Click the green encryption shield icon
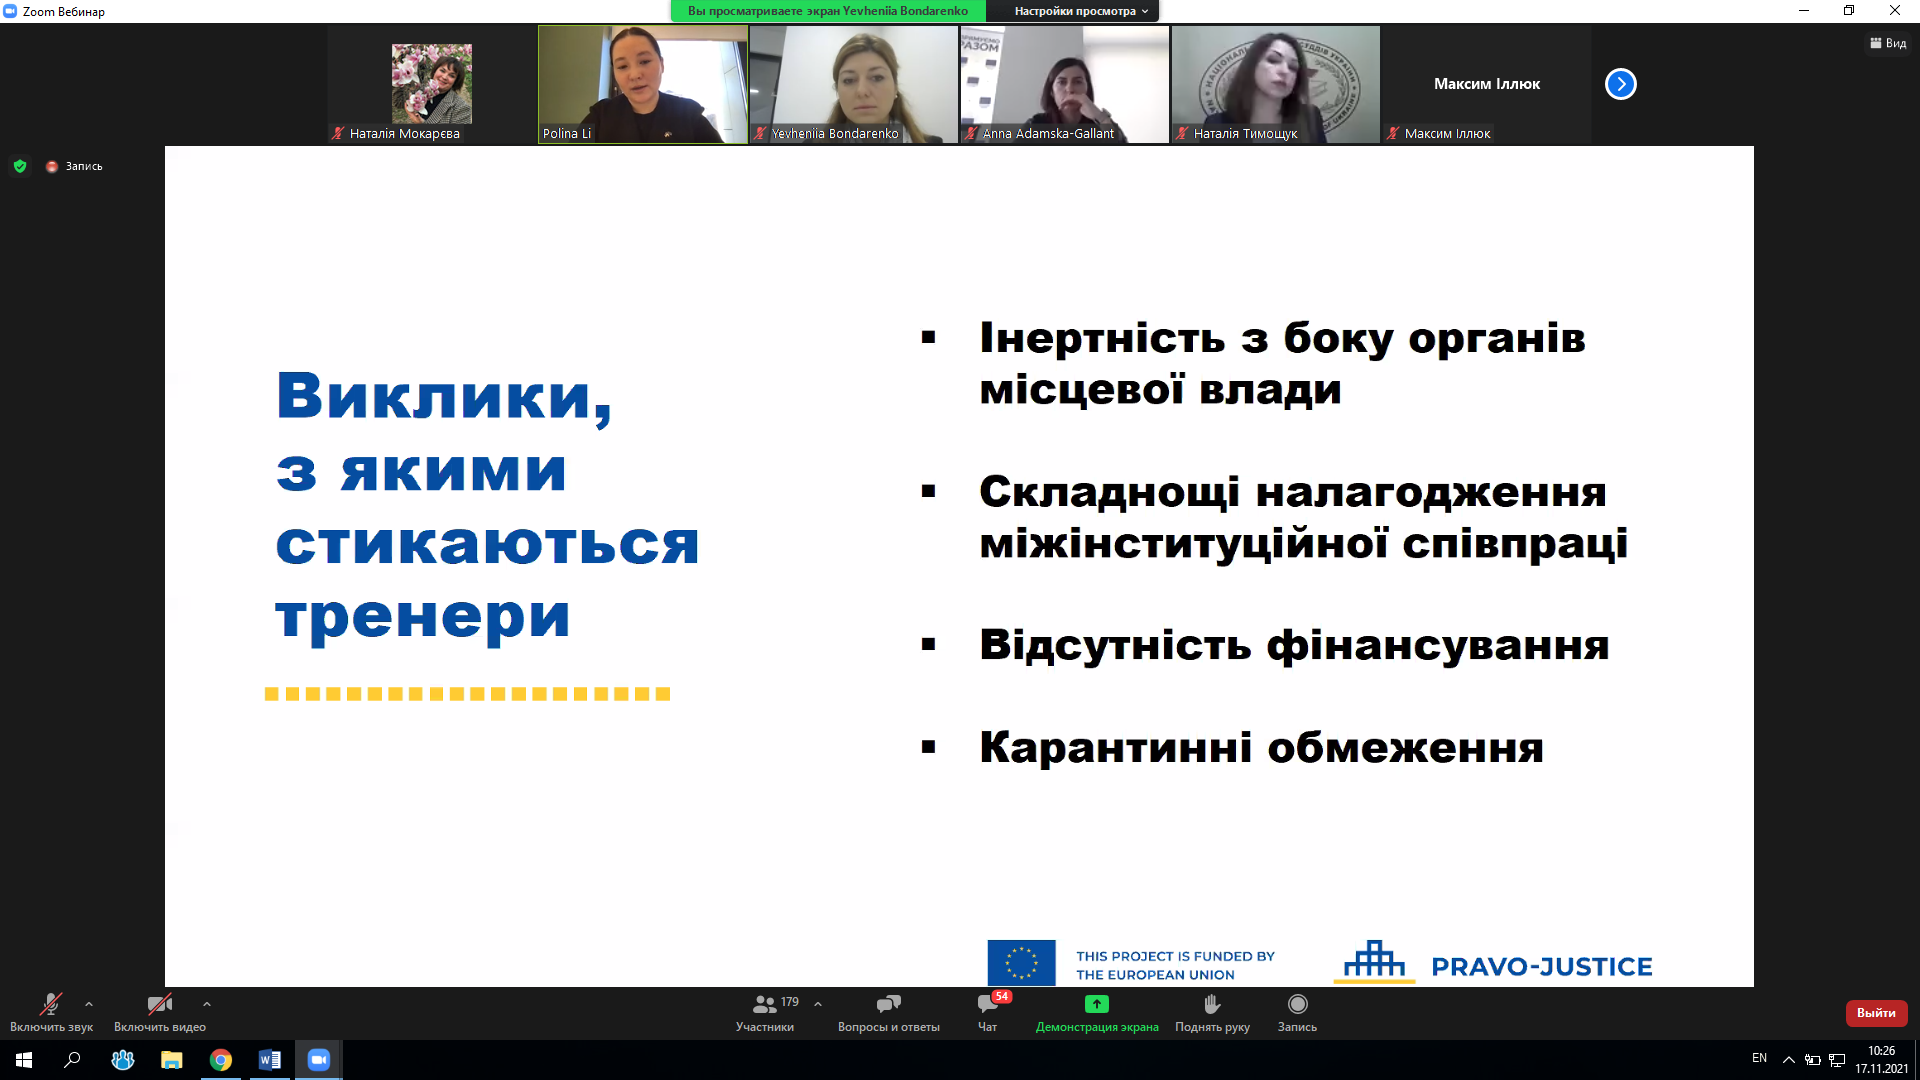 [x=20, y=166]
